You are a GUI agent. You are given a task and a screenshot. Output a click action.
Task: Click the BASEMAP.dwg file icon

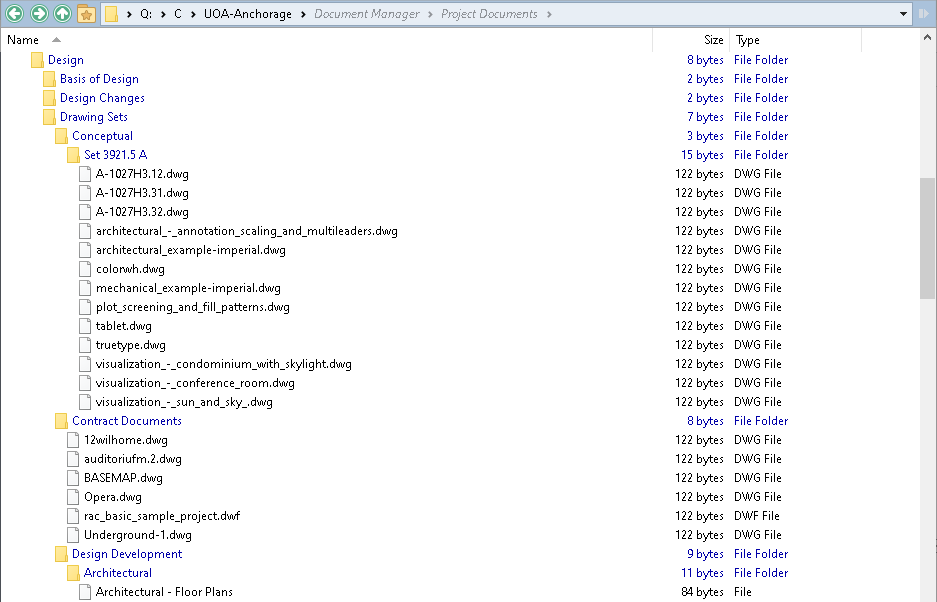click(x=72, y=477)
